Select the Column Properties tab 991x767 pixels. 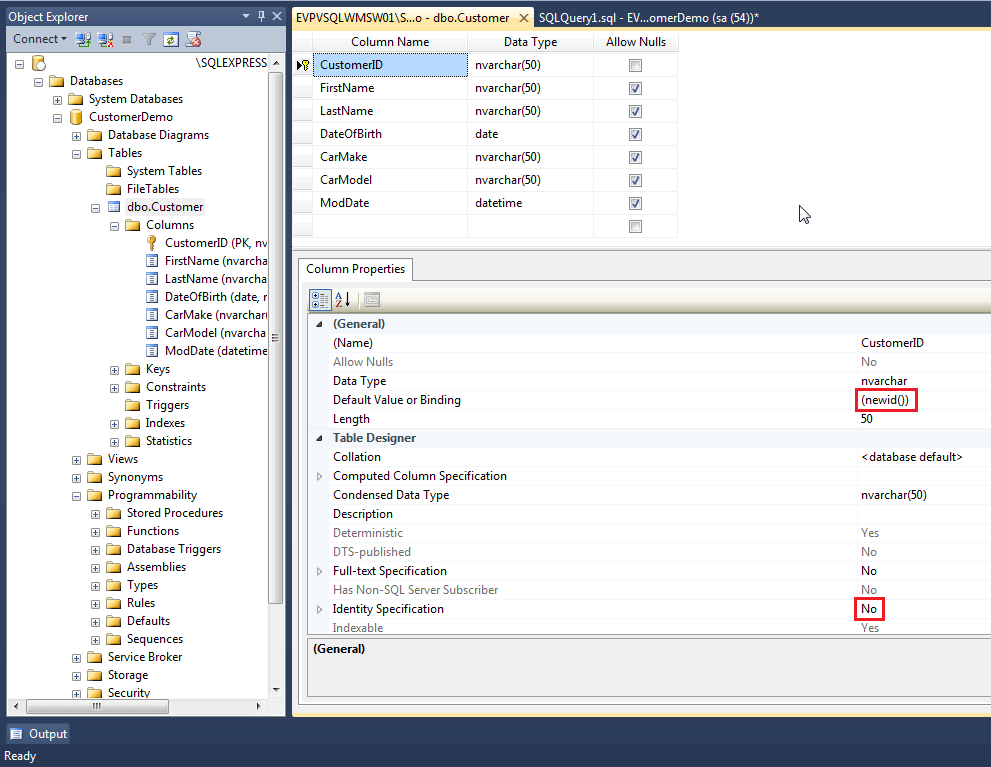[x=355, y=269]
